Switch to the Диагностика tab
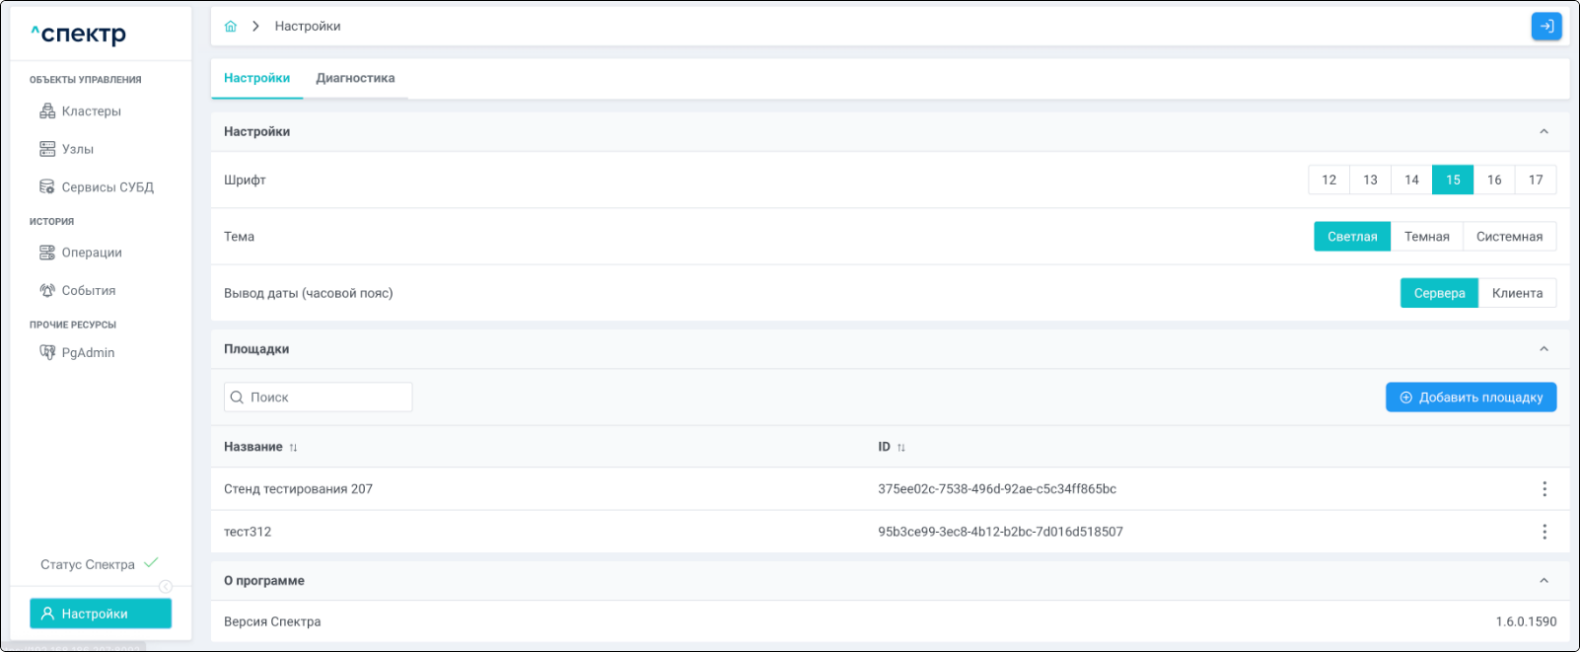Viewport: 1580px width, 652px height. coord(355,78)
